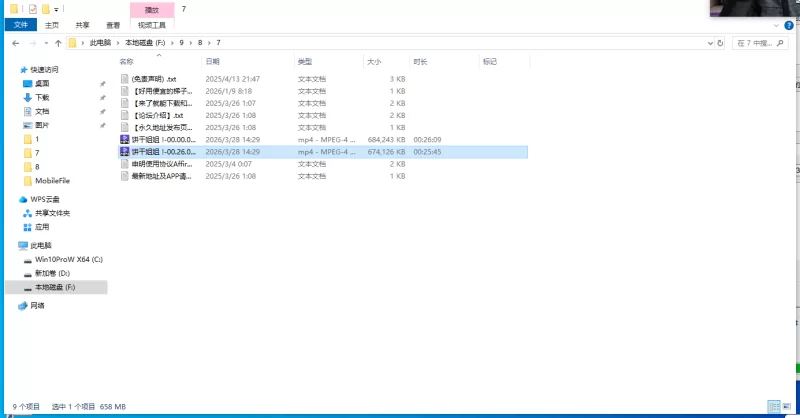Select the 【永久地址发布页 text file
Viewport: 800px width, 418px height.
click(x=323, y=128)
